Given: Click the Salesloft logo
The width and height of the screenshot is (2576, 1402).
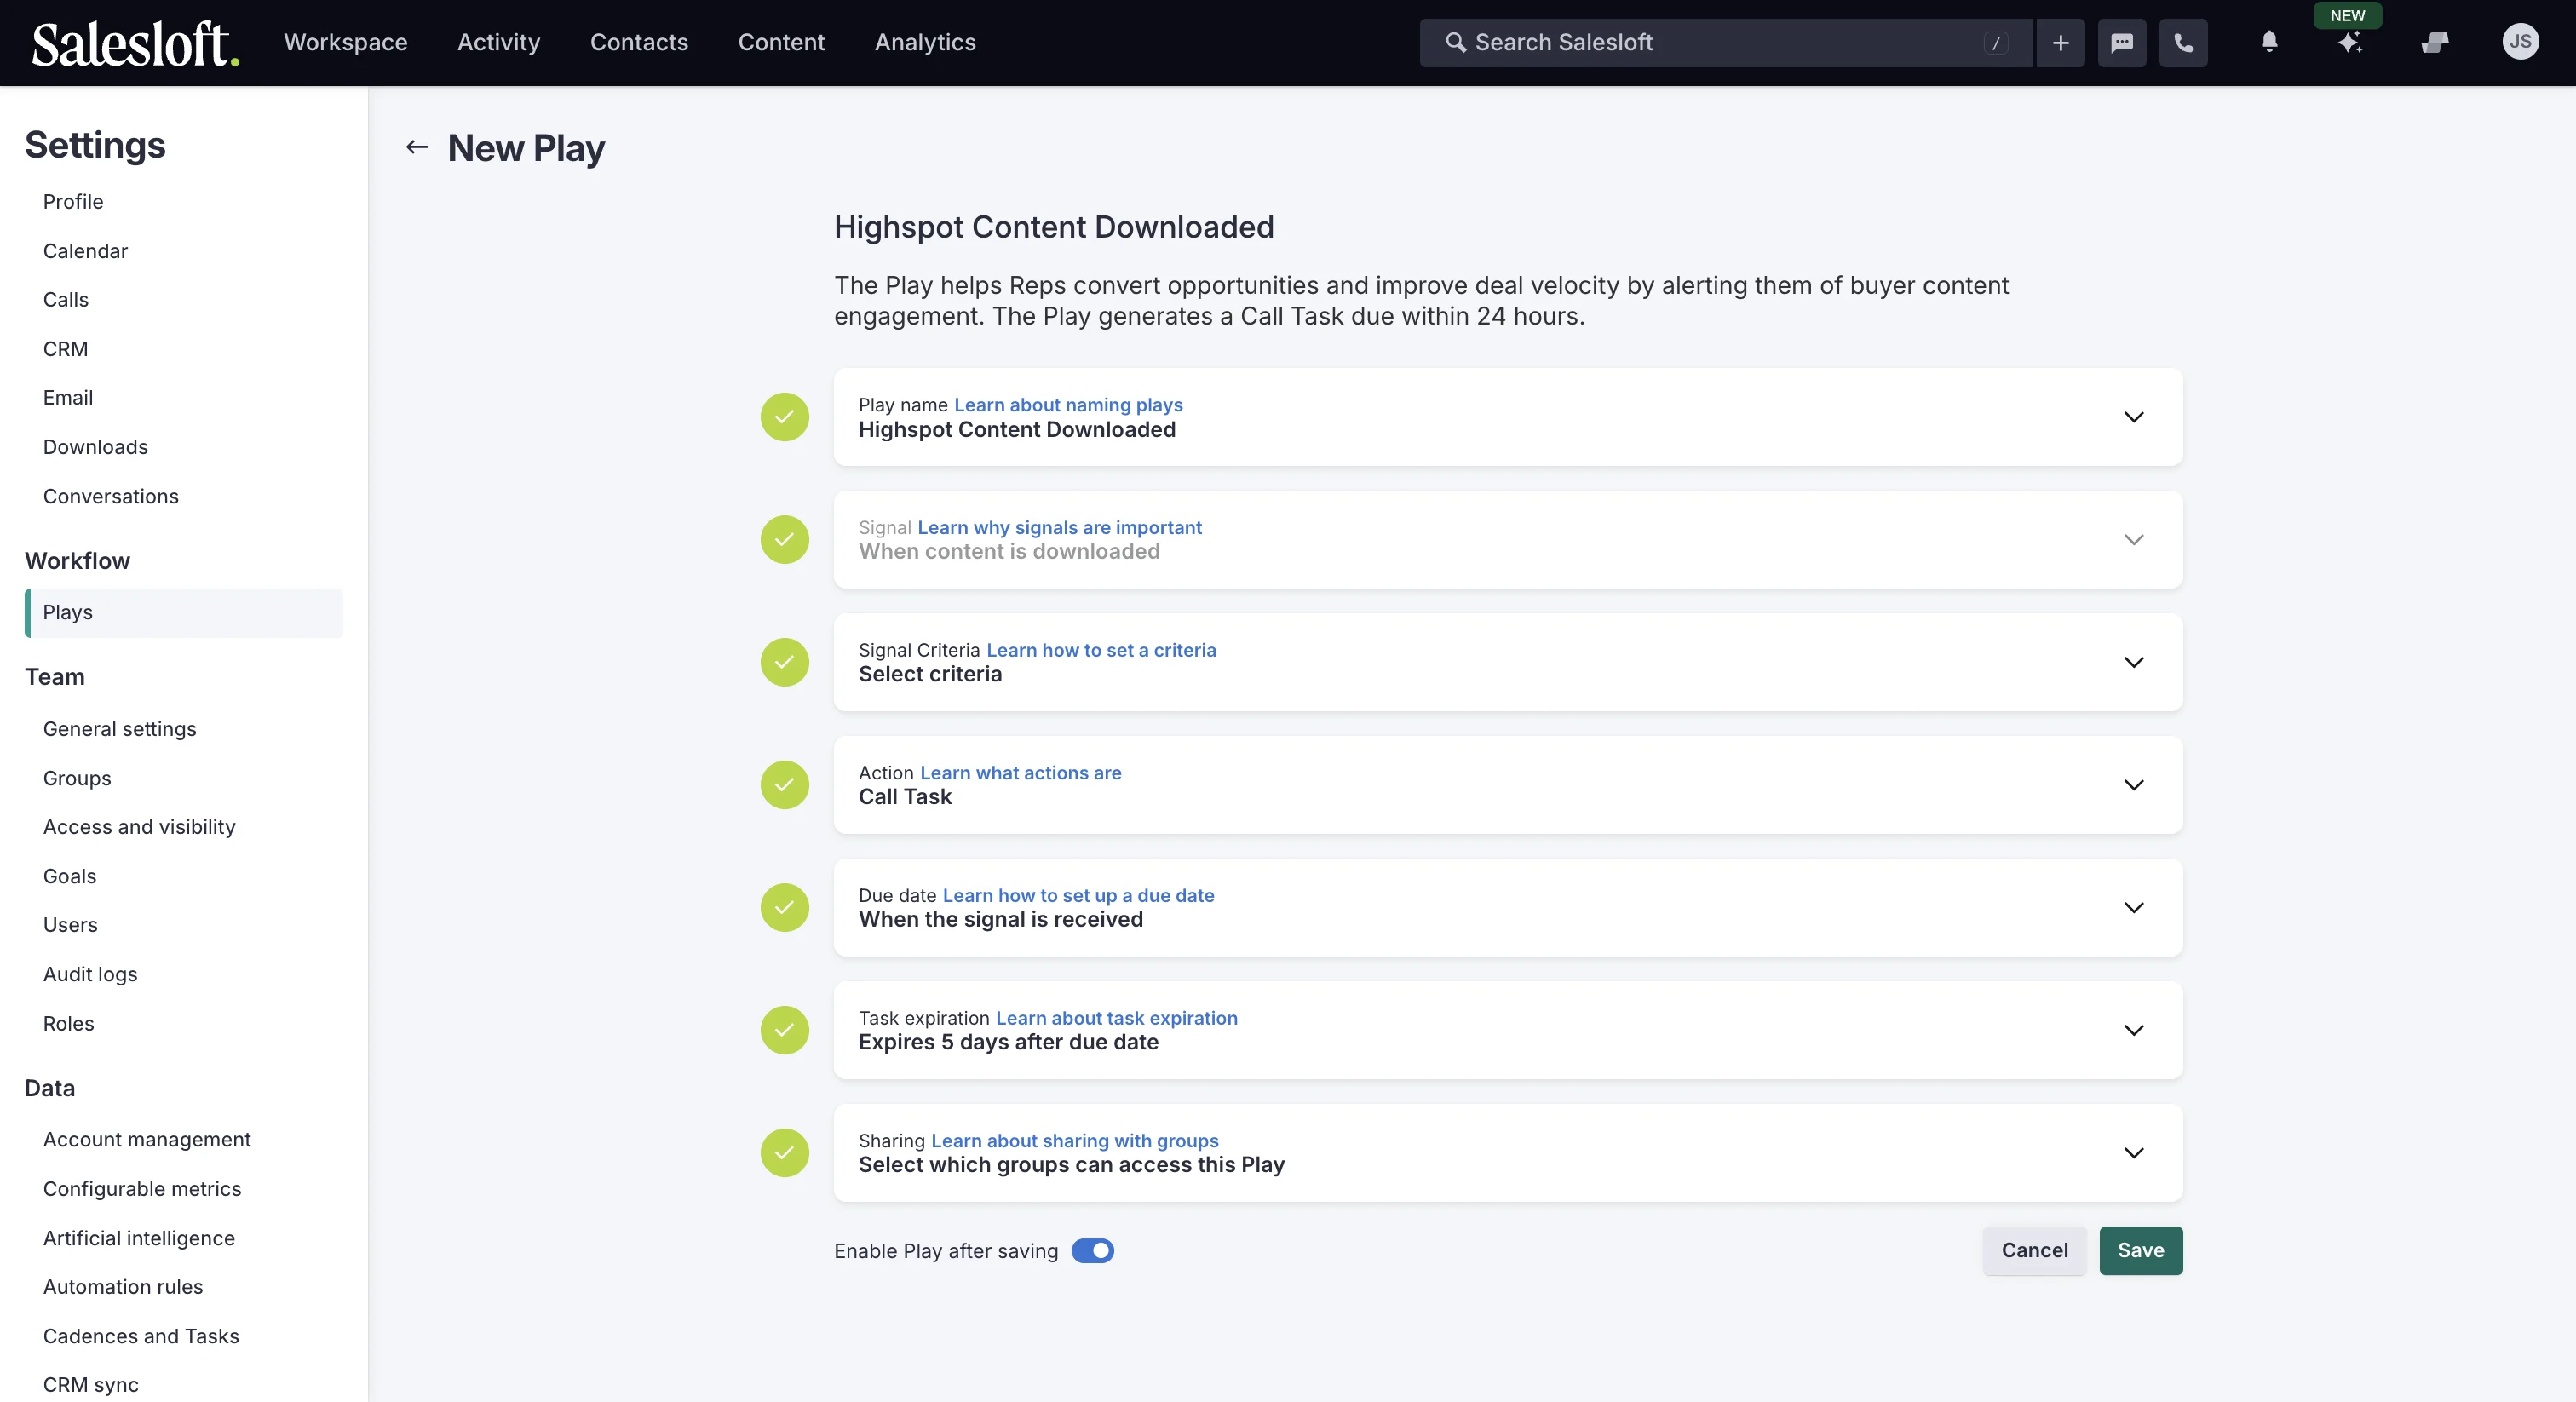Looking at the screenshot, I should (135, 43).
